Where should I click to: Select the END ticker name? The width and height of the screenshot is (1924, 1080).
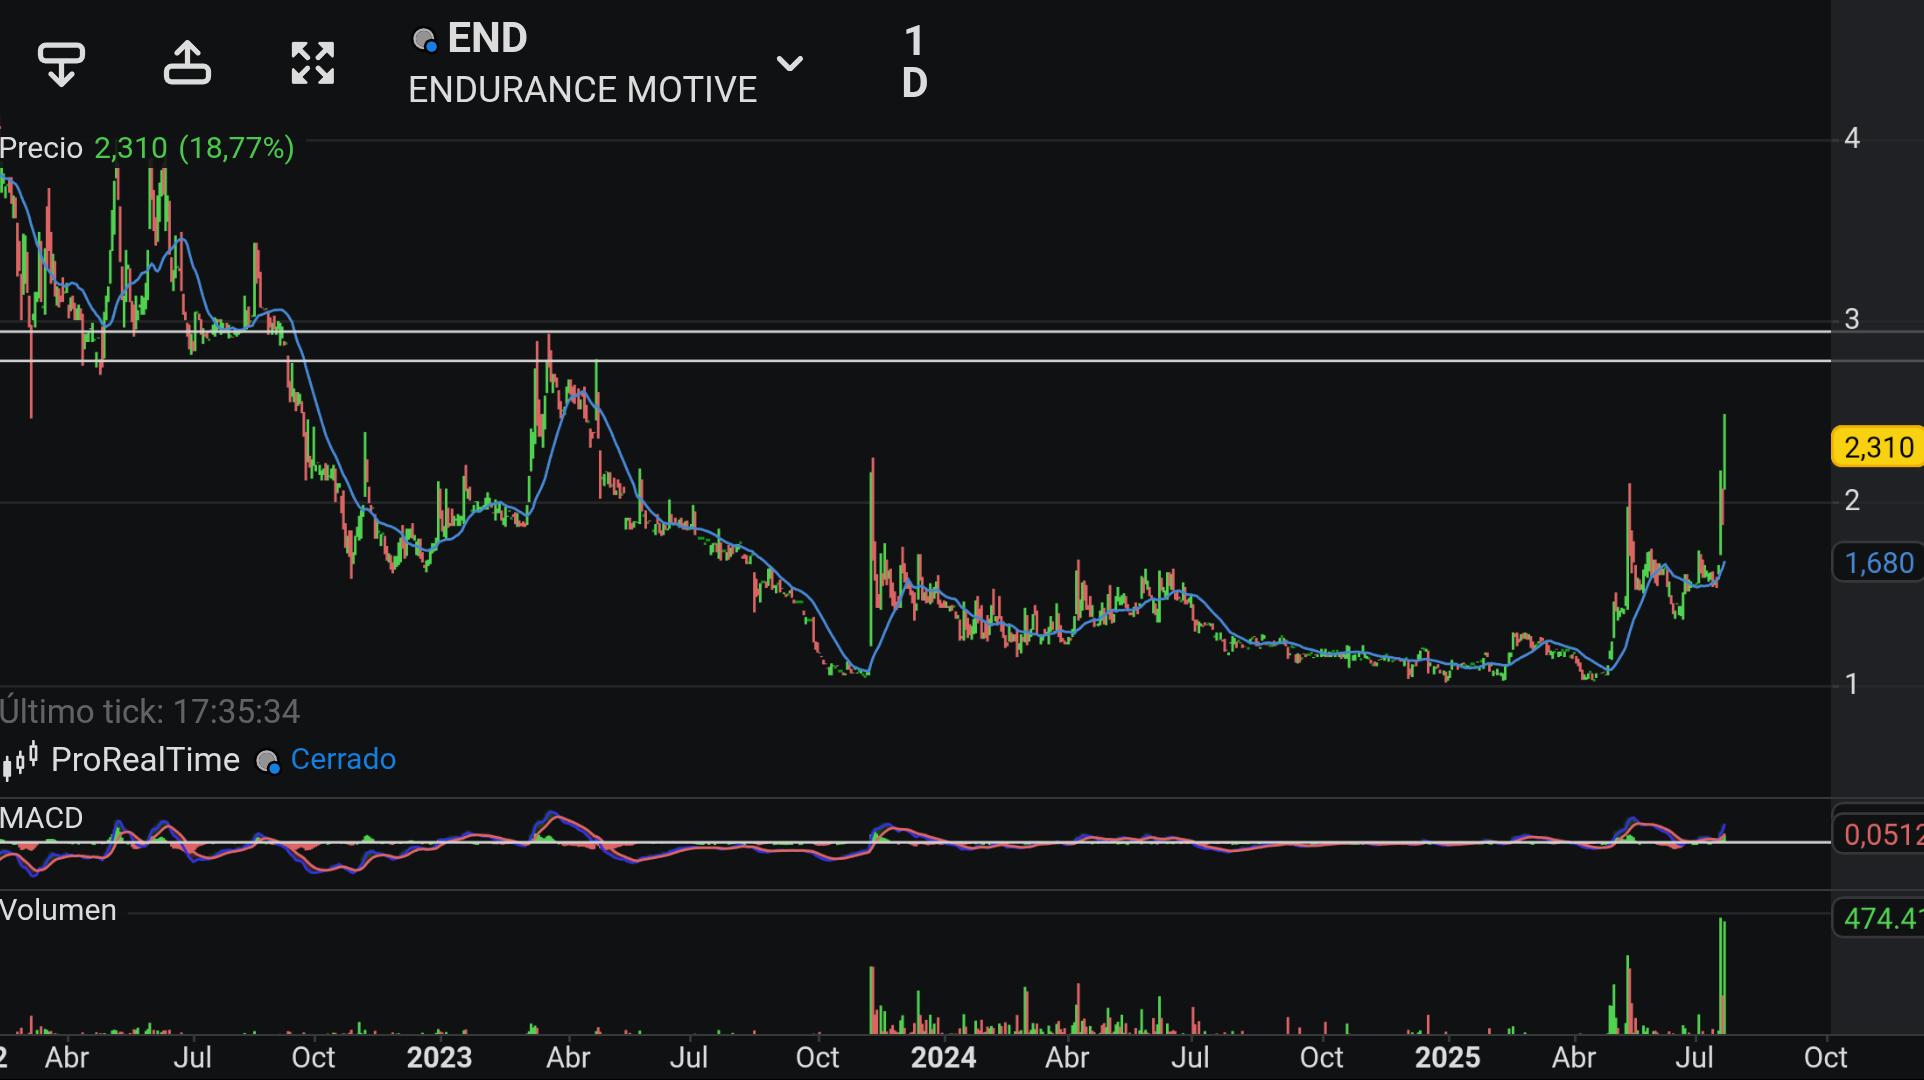tap(487, 38)
